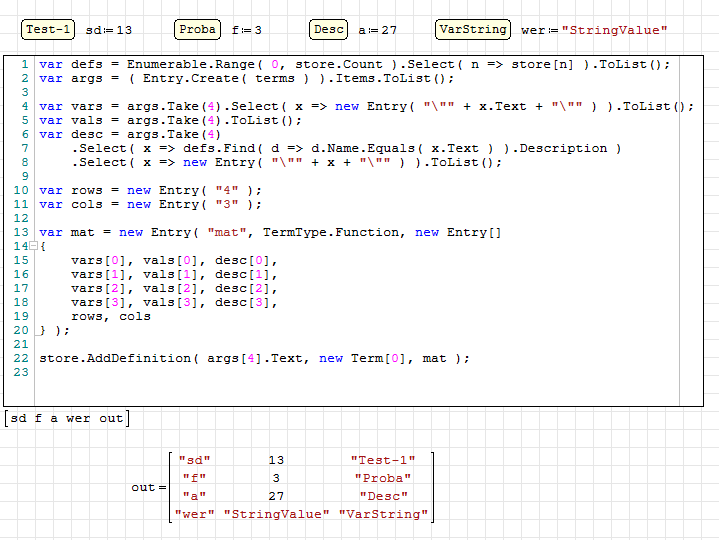Select the 'out' argument below the code editor

[x=110, y=418]
